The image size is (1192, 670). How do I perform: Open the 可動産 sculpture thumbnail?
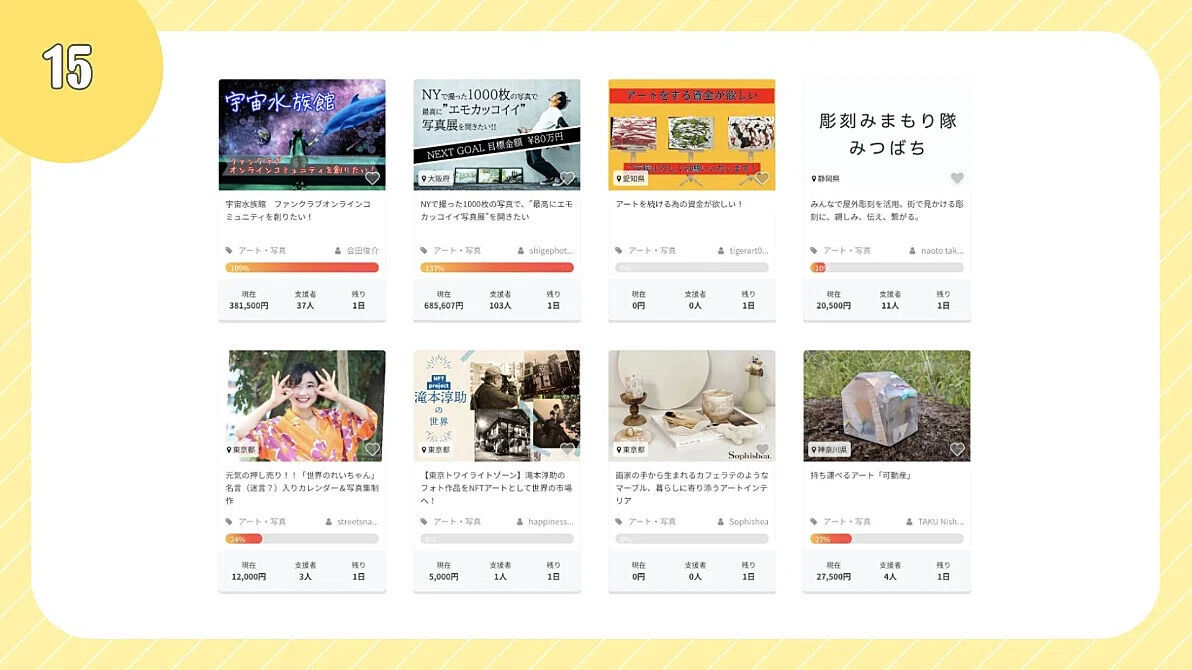click(x=886, y=405)
